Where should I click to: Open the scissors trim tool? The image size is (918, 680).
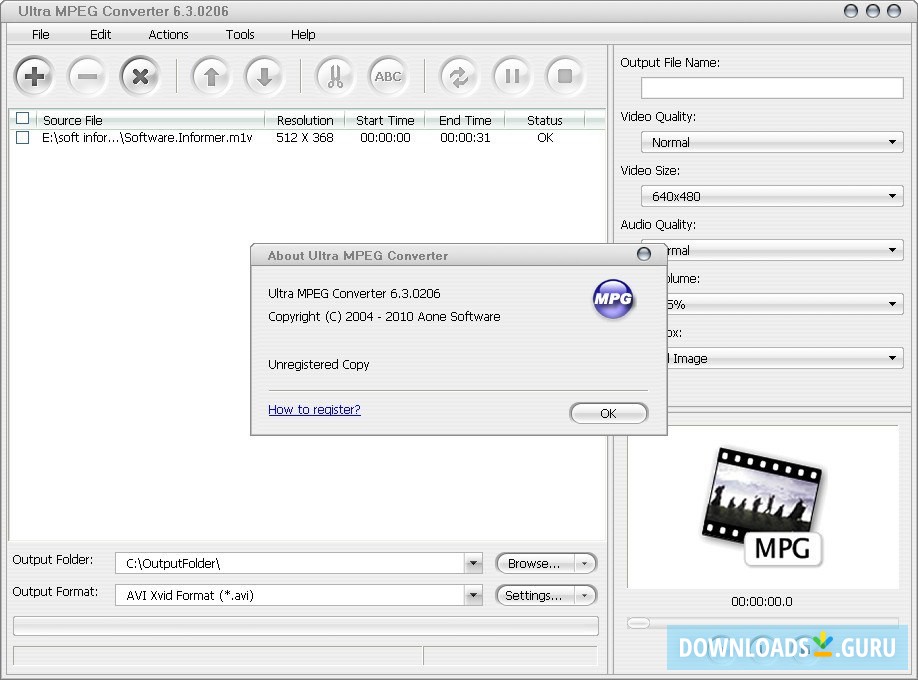(335, 76)
